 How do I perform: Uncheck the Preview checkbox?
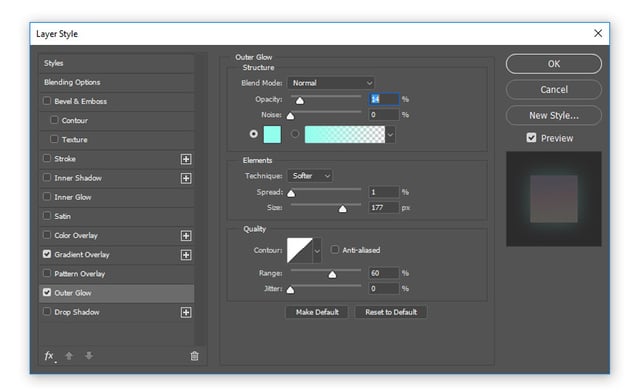(x=531, y=138)
